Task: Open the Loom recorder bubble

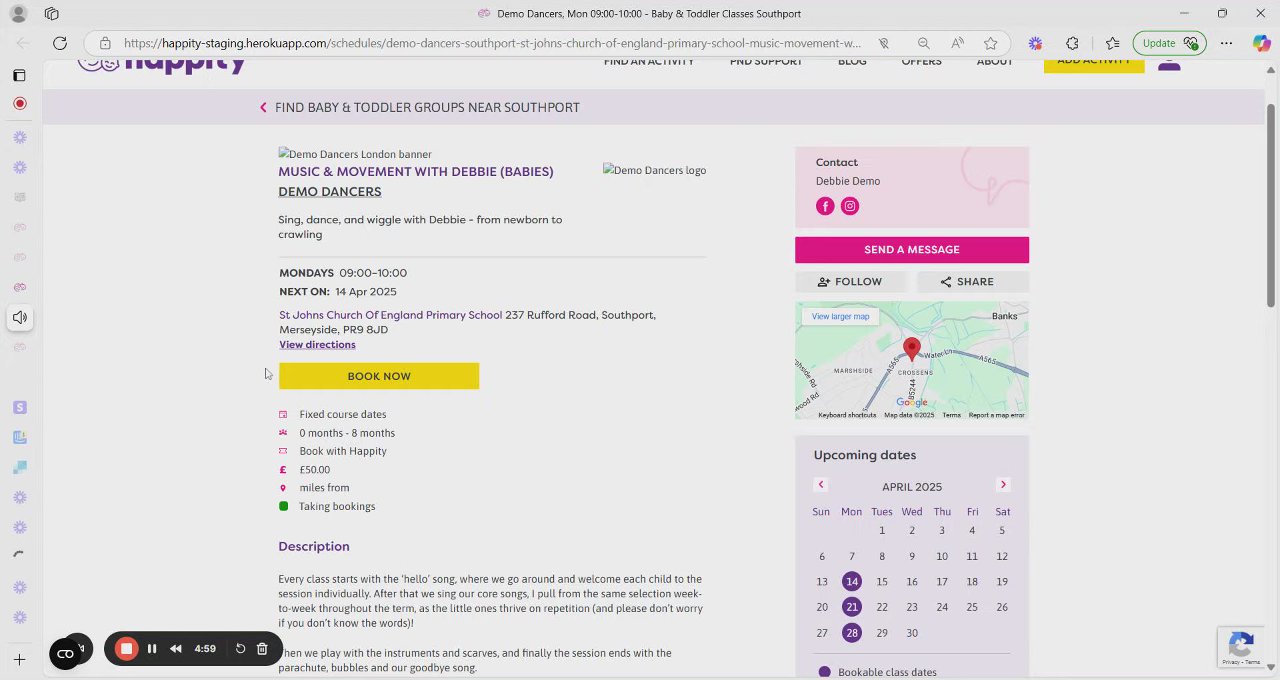Action: (x=65, y=654)
